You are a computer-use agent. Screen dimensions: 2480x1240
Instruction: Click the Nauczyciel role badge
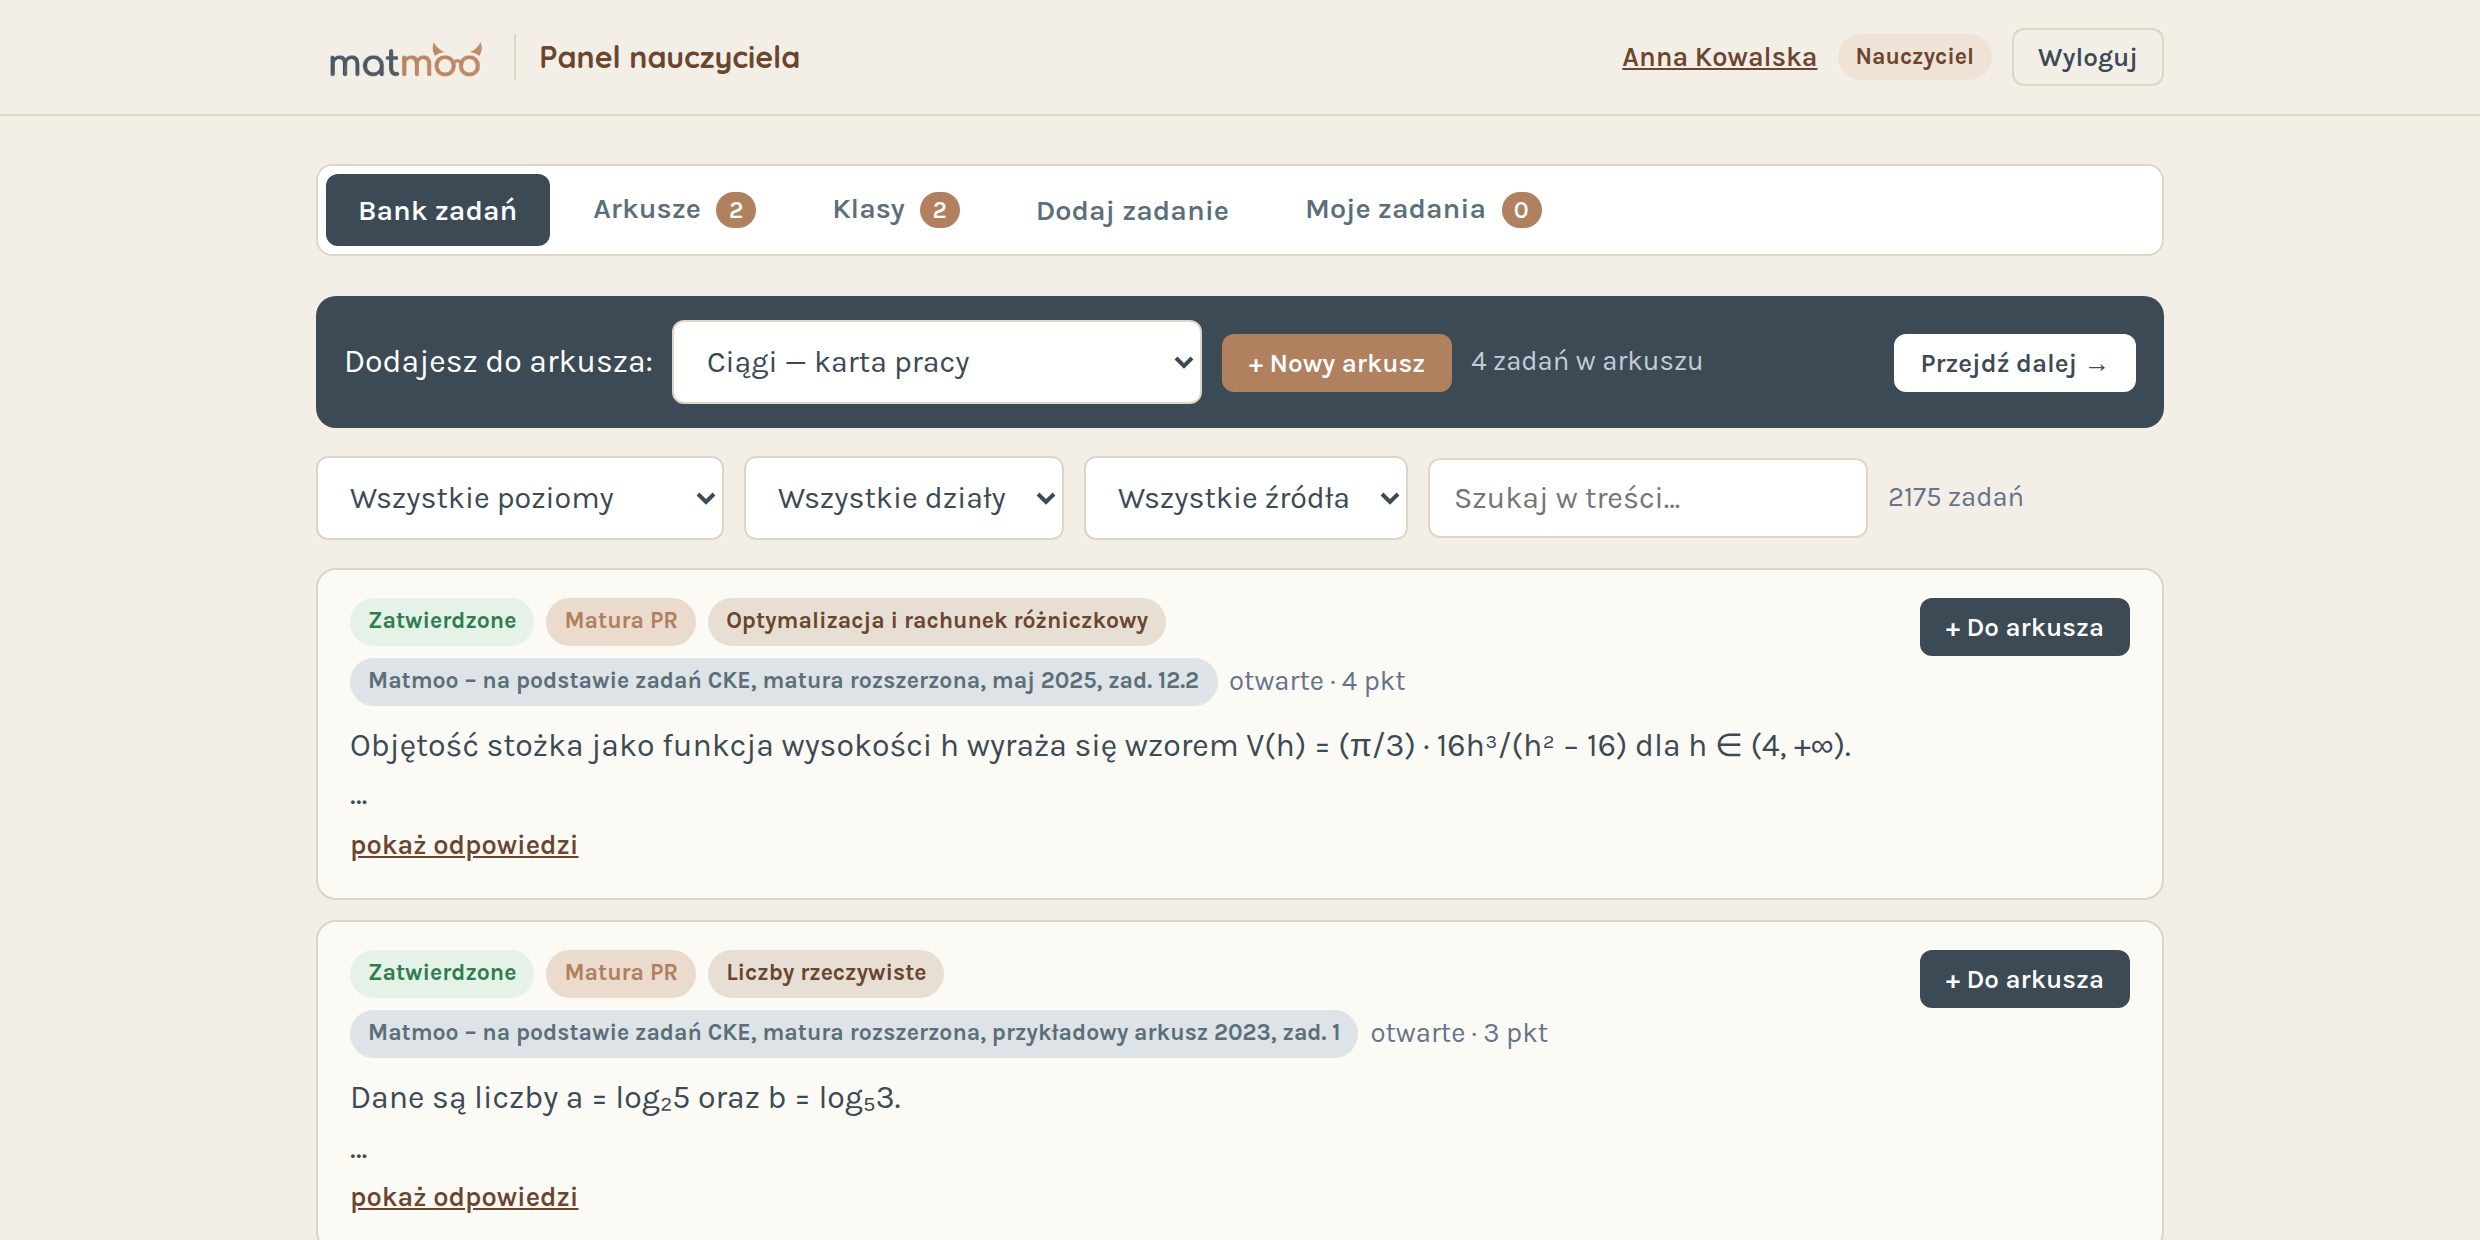[x=1914, y=56]
